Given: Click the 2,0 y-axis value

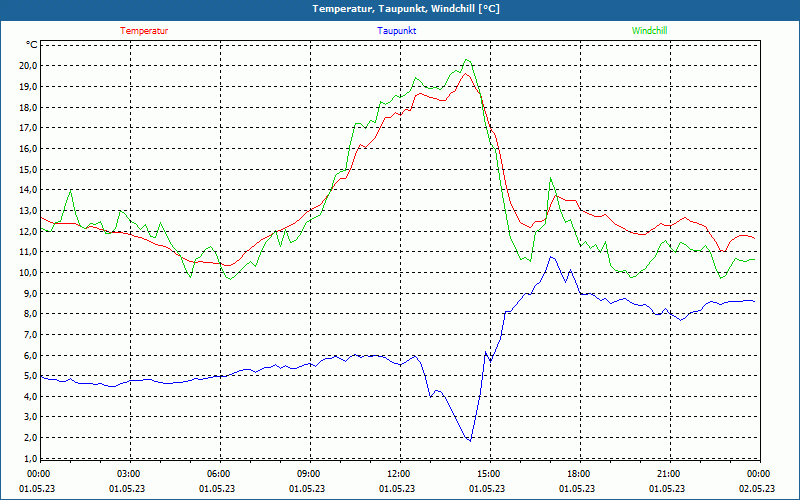Looking at the screenshot, I should 30,438.
